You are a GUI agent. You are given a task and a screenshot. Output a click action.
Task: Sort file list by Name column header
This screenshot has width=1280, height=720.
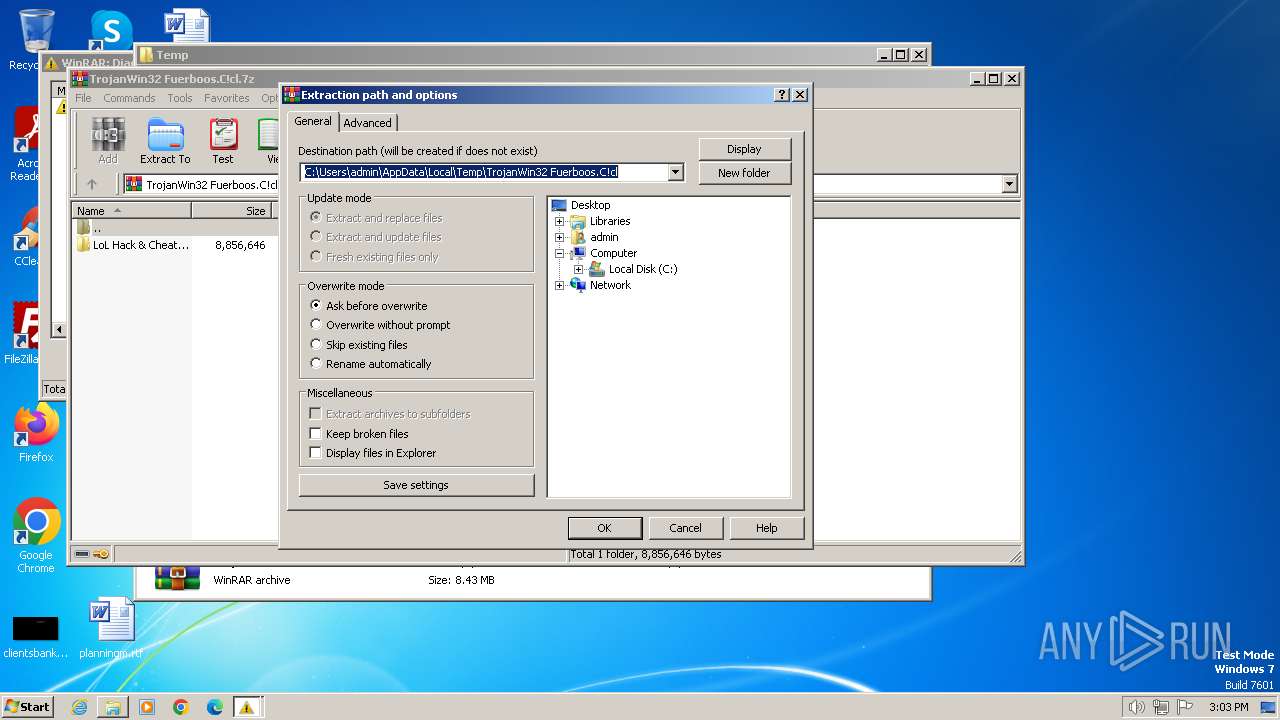coord(131,211)
